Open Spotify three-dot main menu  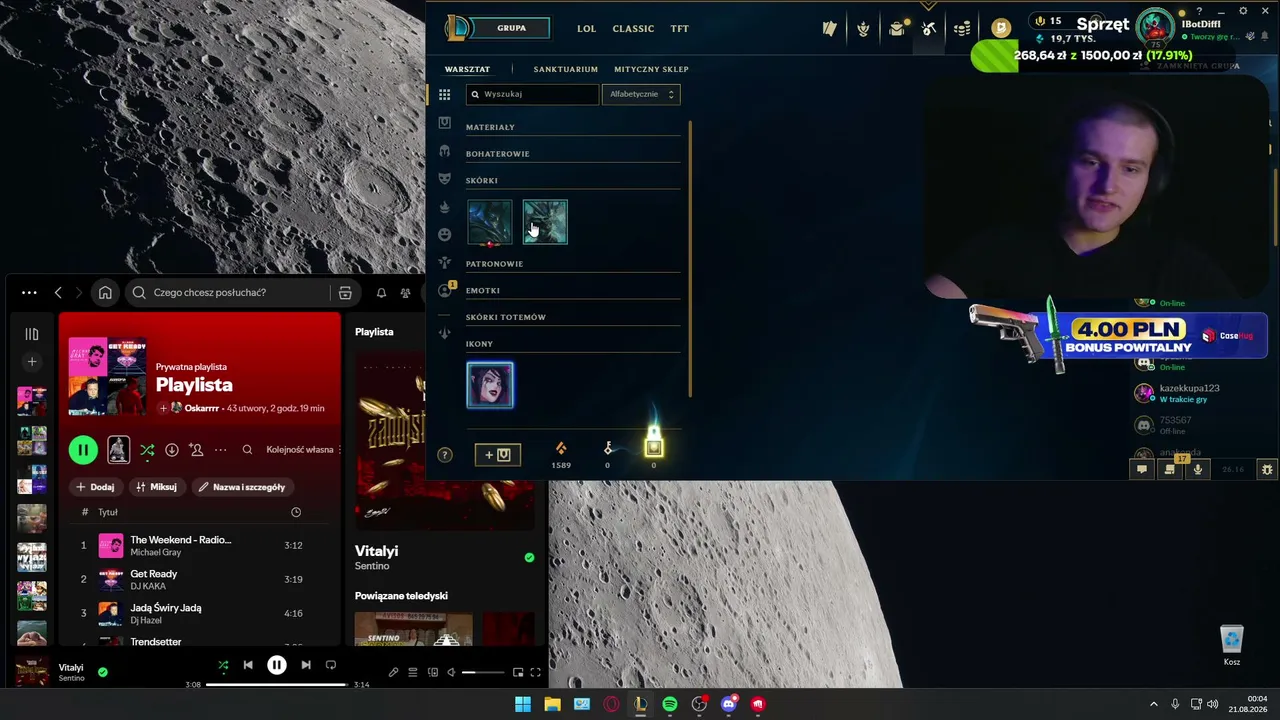(x=29, y=293)
